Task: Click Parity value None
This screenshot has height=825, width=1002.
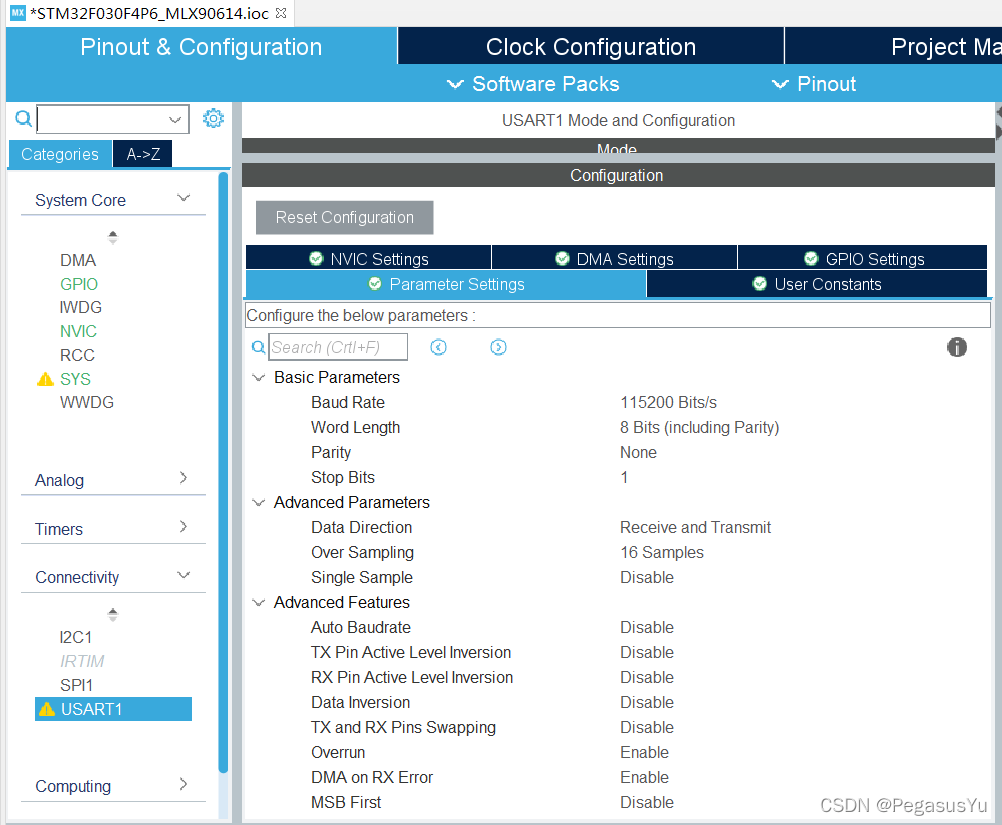Action: click(638, 452)
